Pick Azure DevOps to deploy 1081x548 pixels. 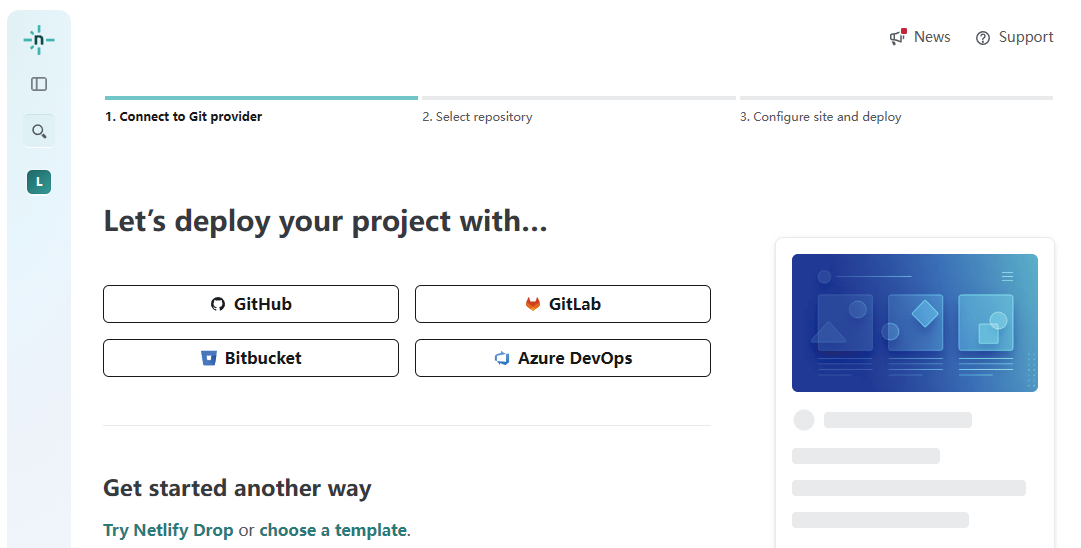tap(563, 358)
